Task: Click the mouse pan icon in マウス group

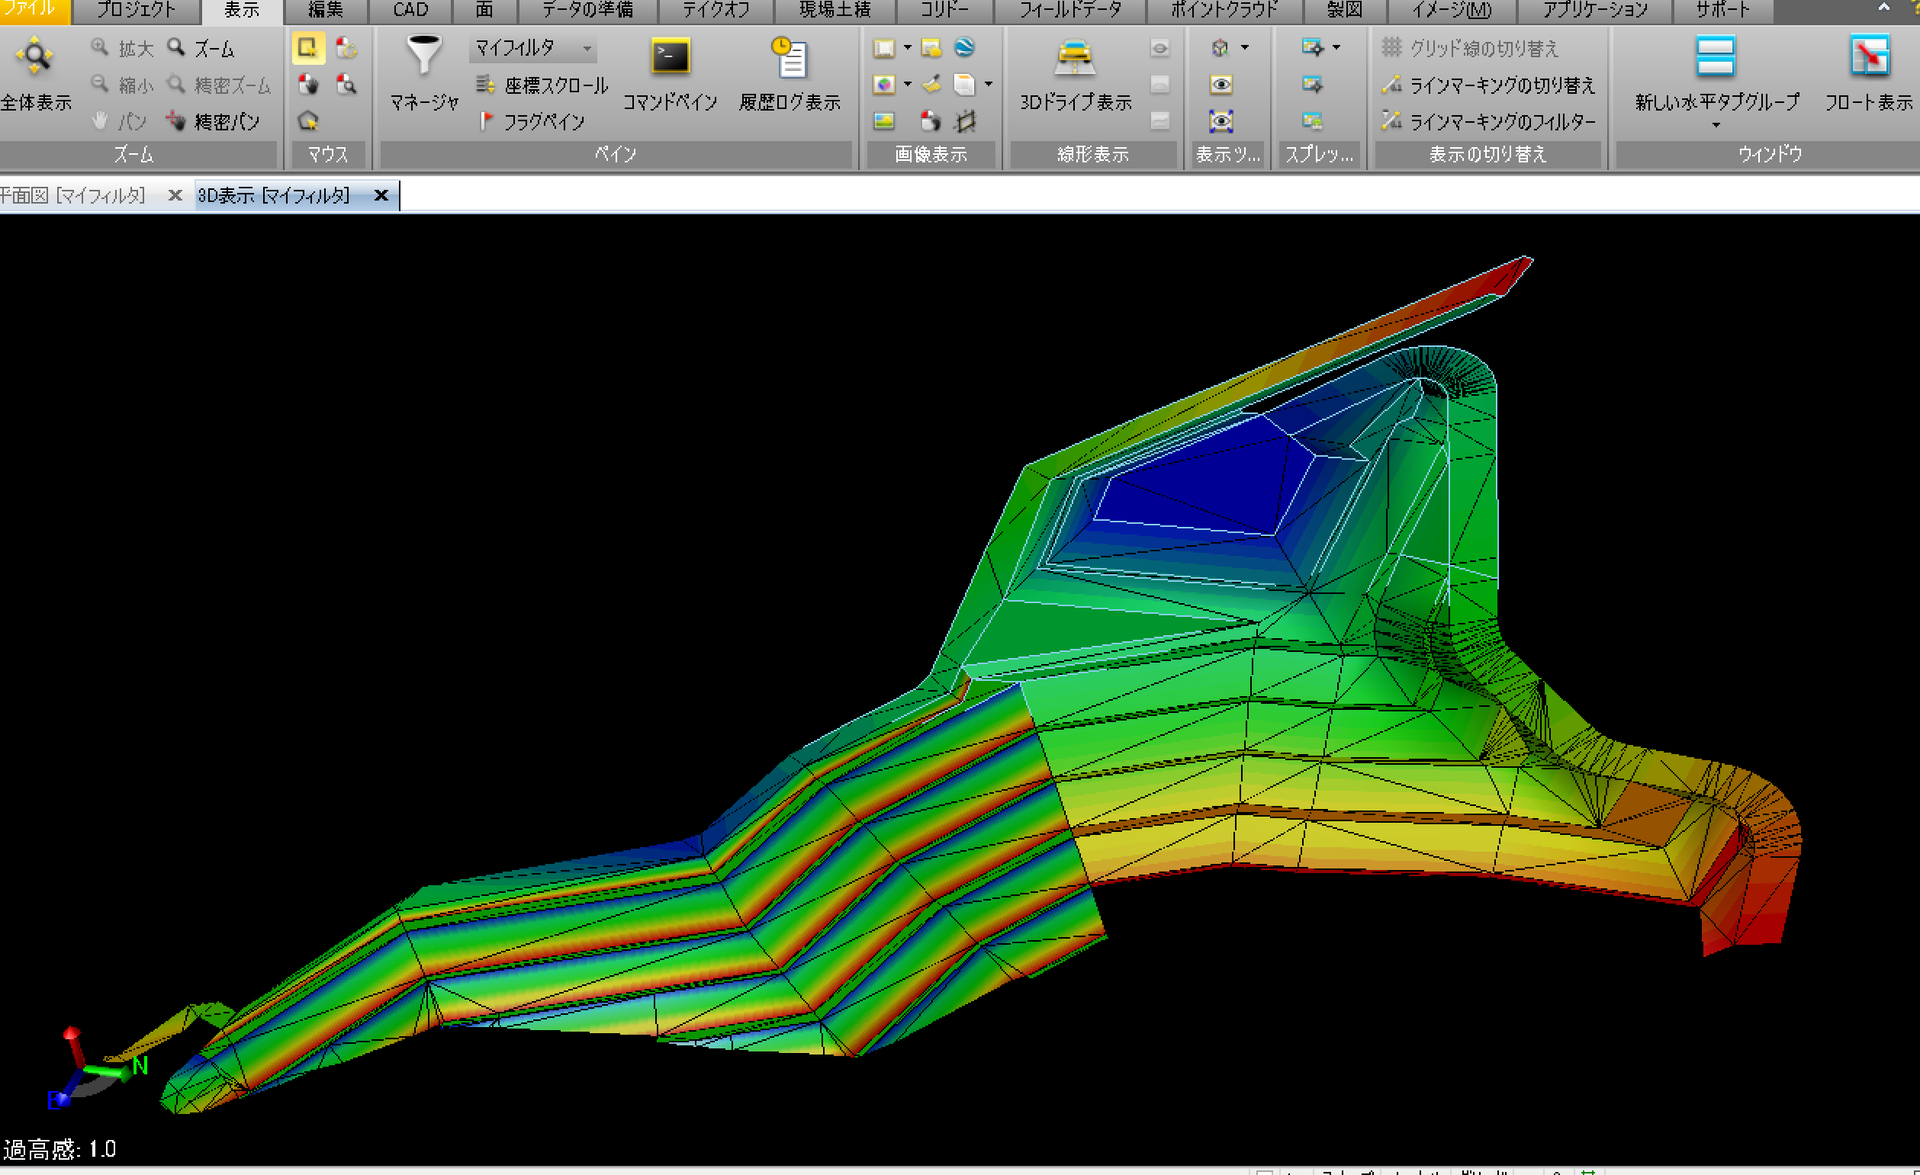Action: coord(308,84)
